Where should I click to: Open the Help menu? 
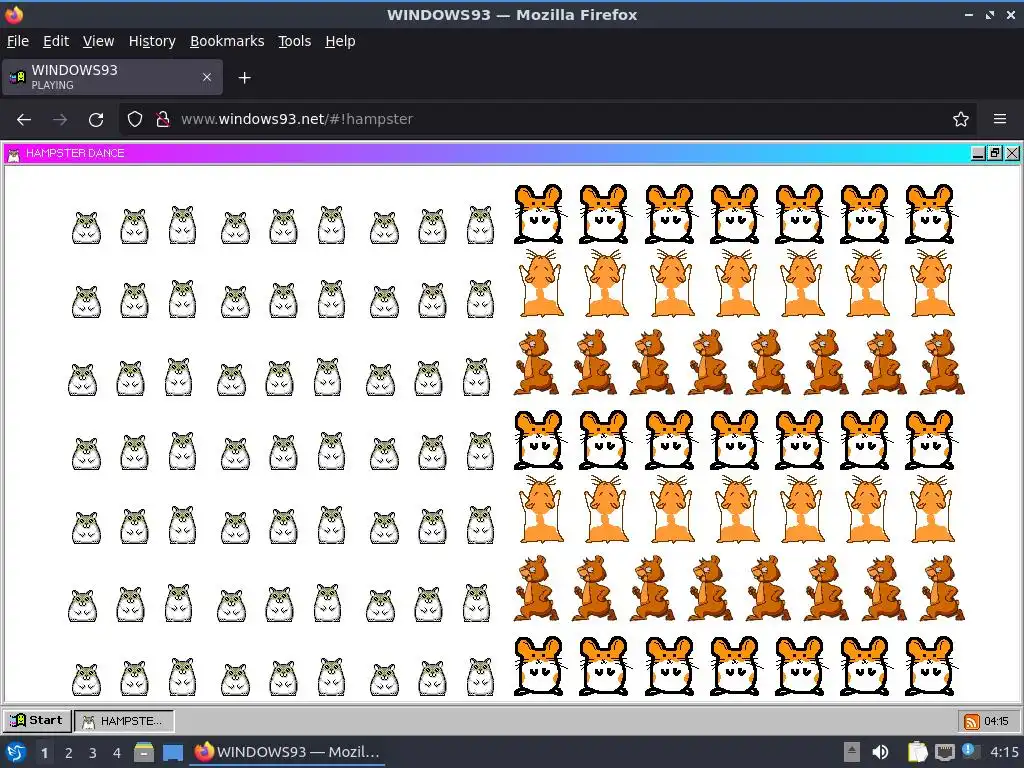340,41
